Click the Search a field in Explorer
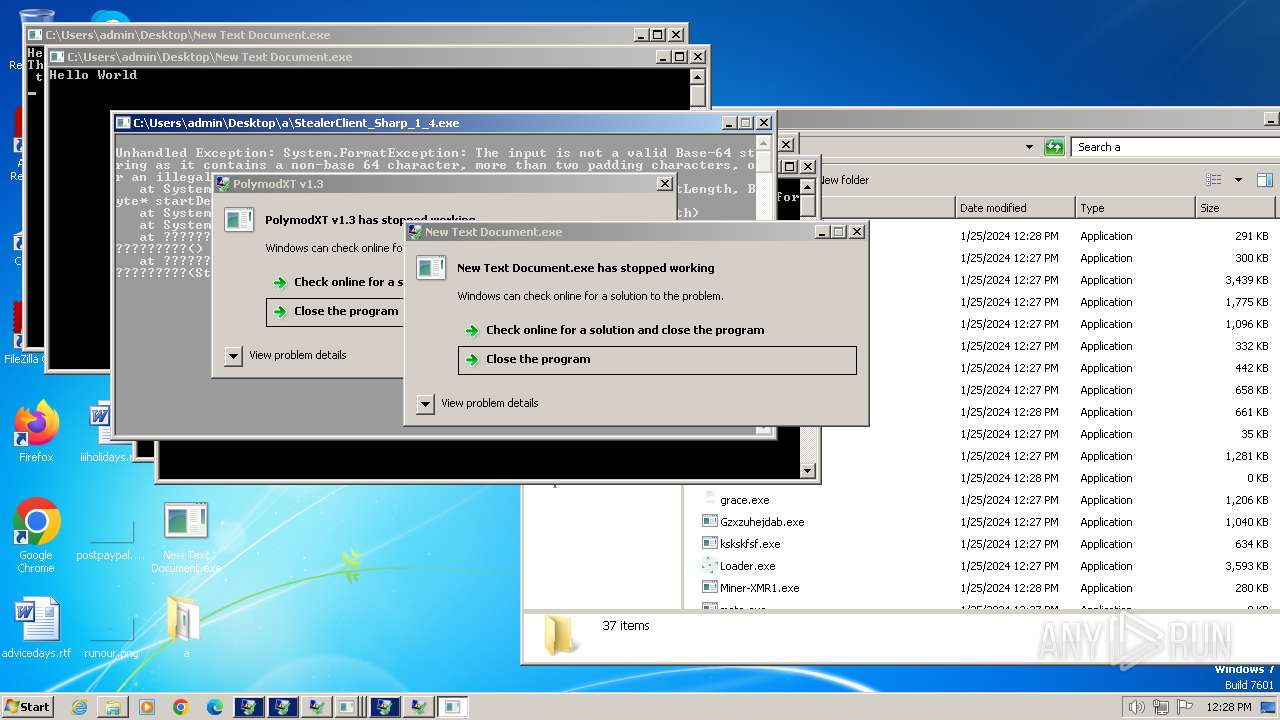1280x720 pixels. (x=1175, y=147)
